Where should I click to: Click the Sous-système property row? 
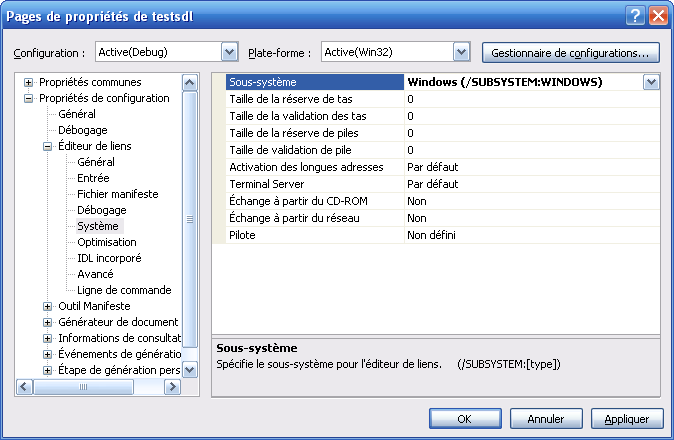(443, 82)
